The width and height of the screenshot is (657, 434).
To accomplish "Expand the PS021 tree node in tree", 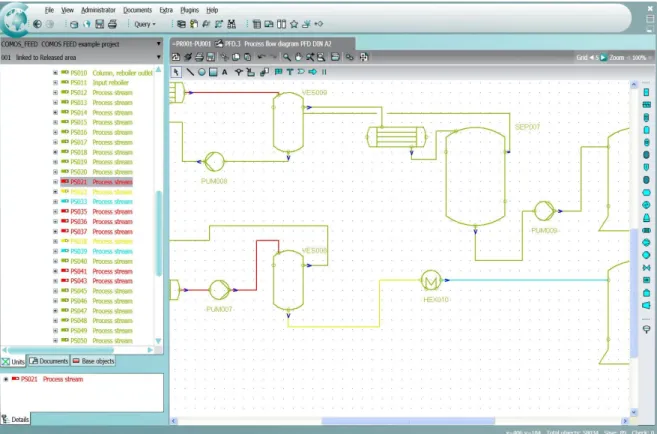I will [x=55, y=182].
